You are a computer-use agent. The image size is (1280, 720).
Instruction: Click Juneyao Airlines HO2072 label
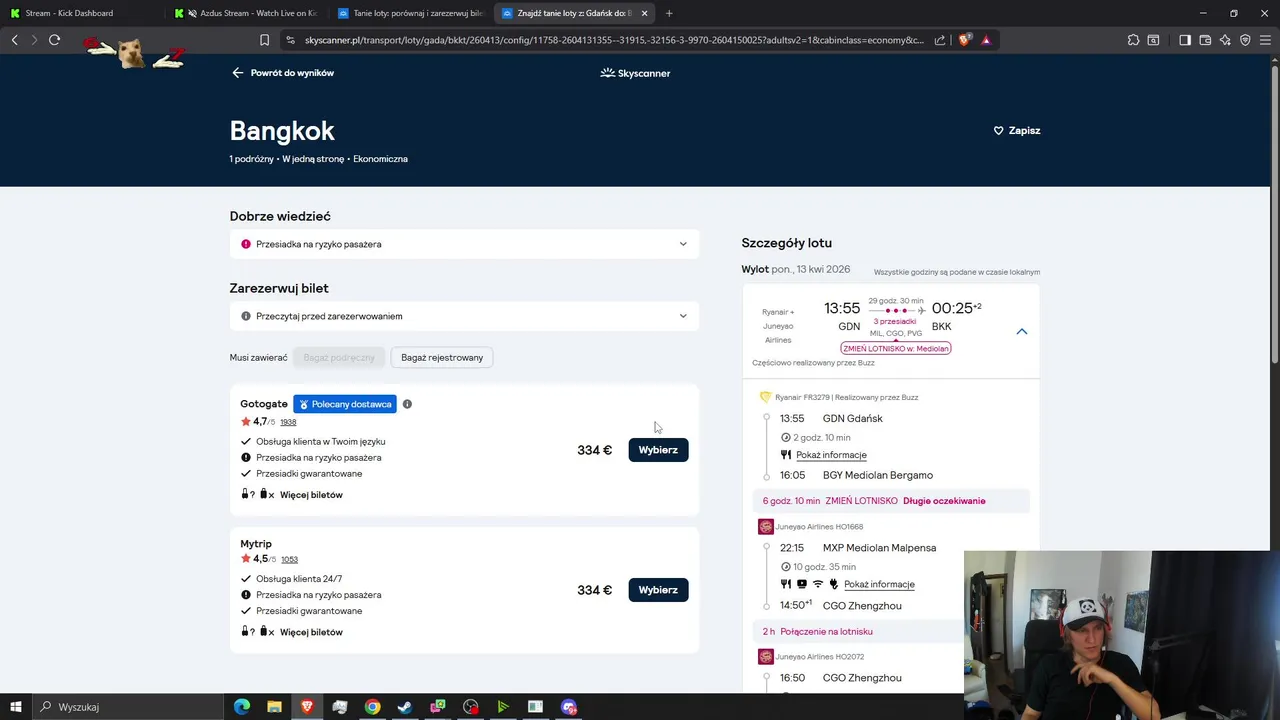pos(819,657)
